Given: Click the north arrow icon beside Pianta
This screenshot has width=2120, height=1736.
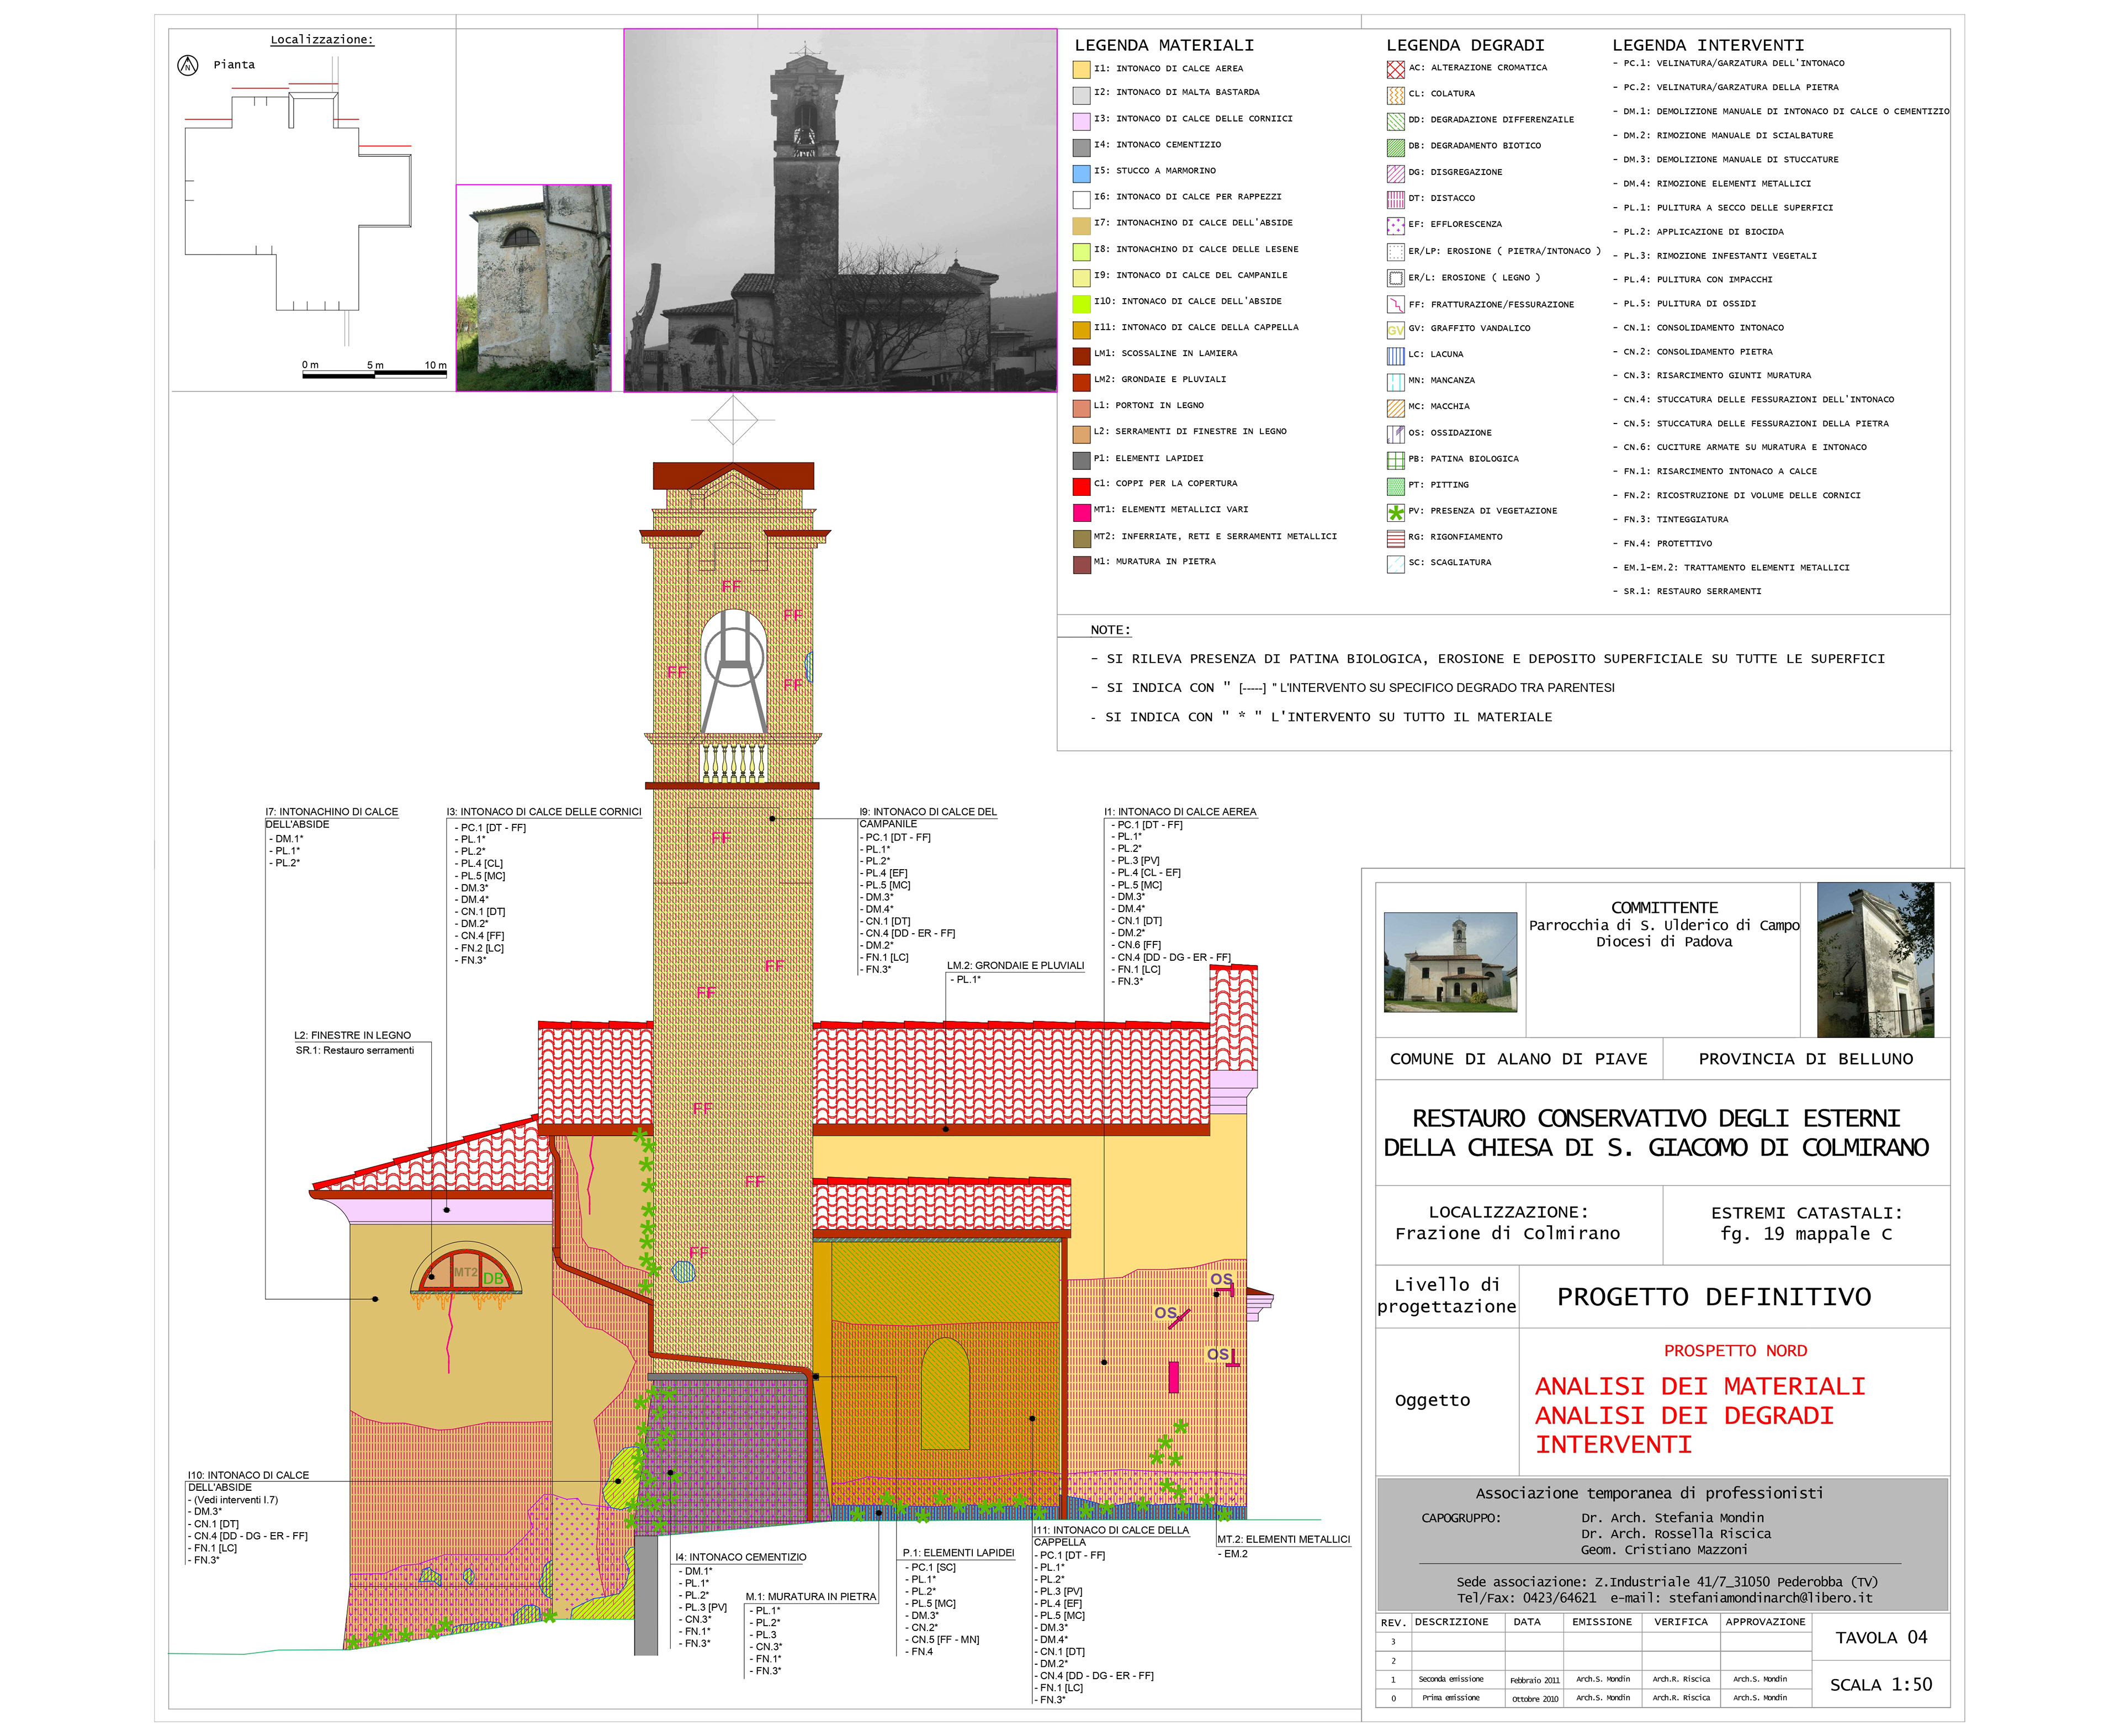Looking at the screenshot, I should pos(187,66).
